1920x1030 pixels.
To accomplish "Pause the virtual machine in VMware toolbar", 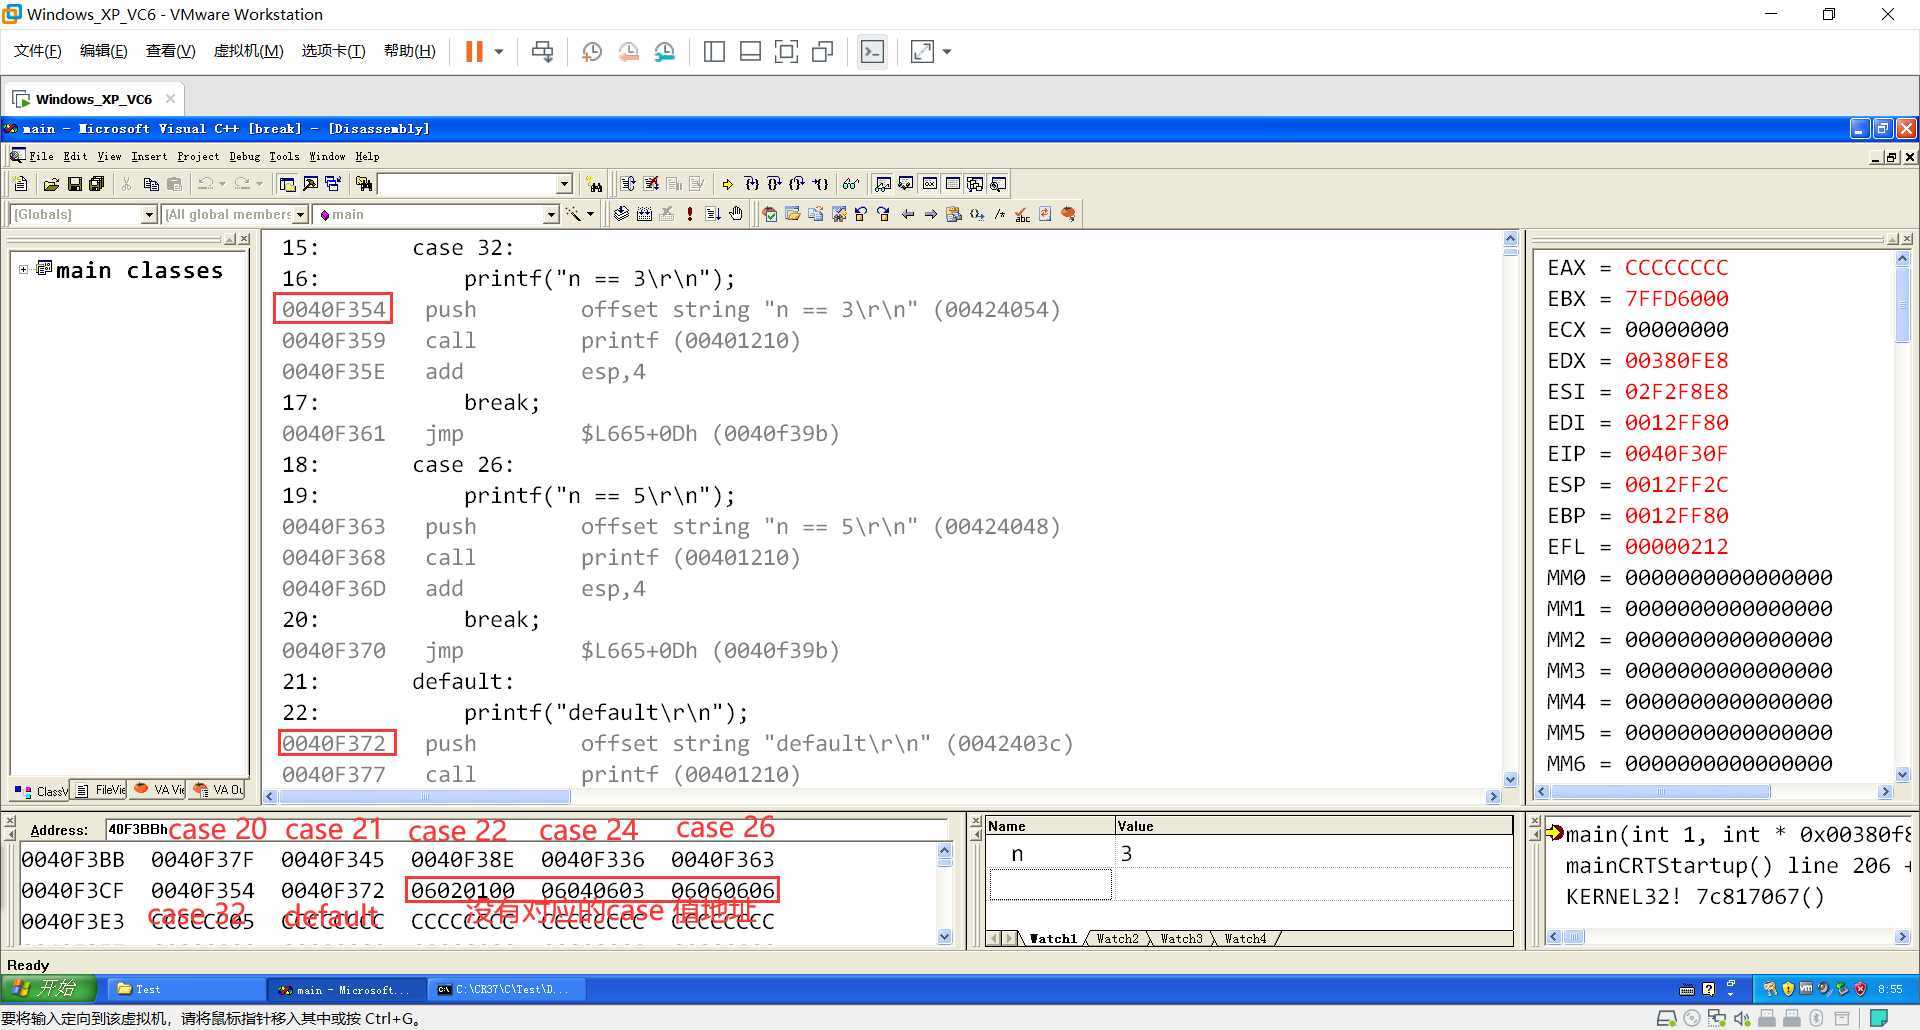I will (x=474, y=52).
